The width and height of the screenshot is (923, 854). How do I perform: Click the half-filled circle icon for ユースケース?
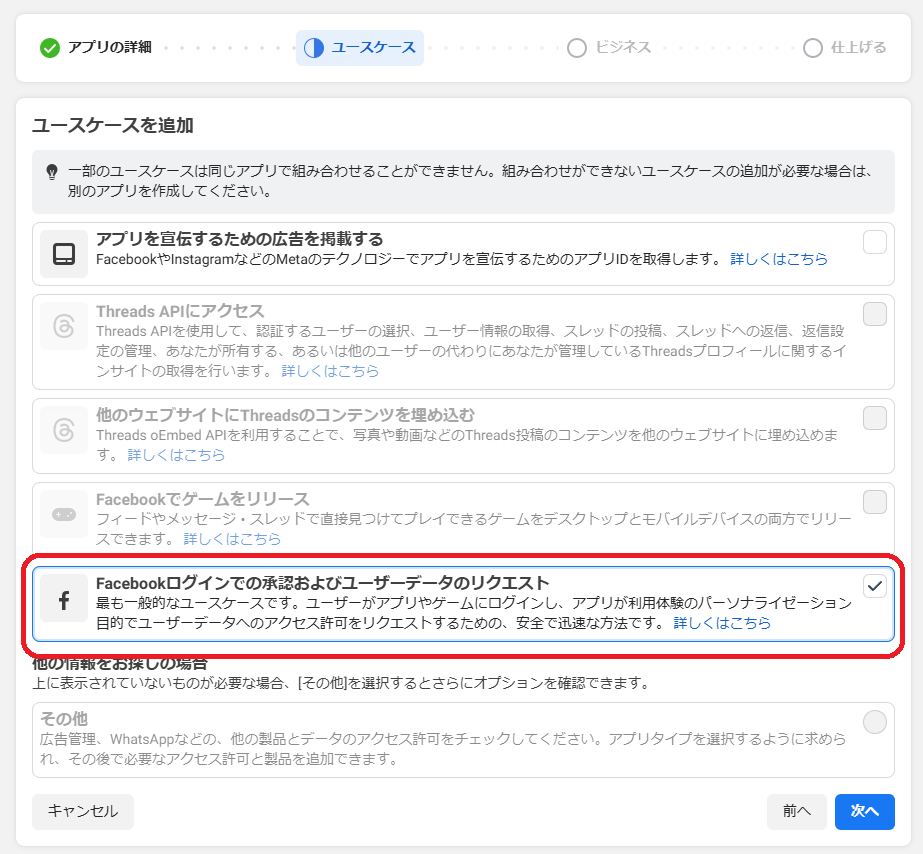[314, 48]
